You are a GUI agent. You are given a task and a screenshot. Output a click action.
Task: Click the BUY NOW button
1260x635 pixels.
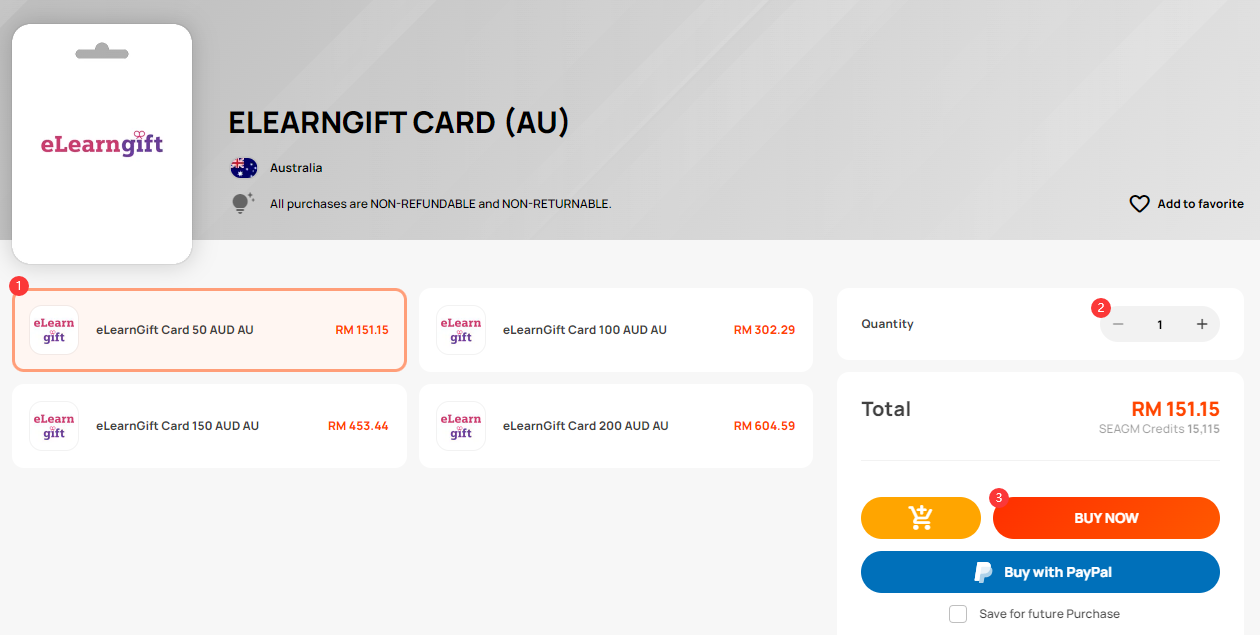pos(1106,518)
